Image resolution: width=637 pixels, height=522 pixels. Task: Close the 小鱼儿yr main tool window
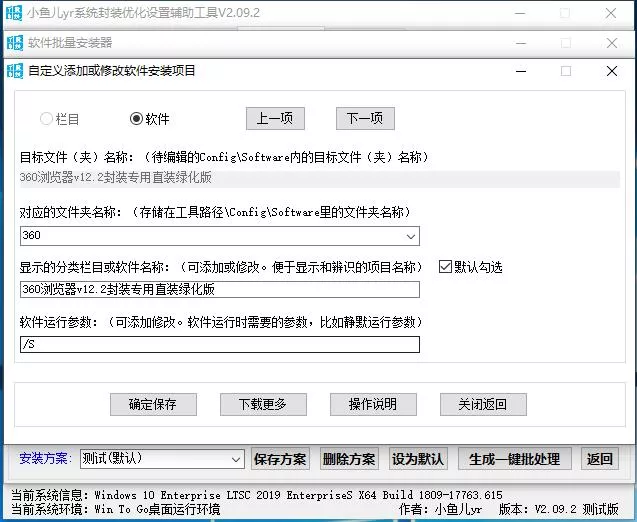pos(611,13)
